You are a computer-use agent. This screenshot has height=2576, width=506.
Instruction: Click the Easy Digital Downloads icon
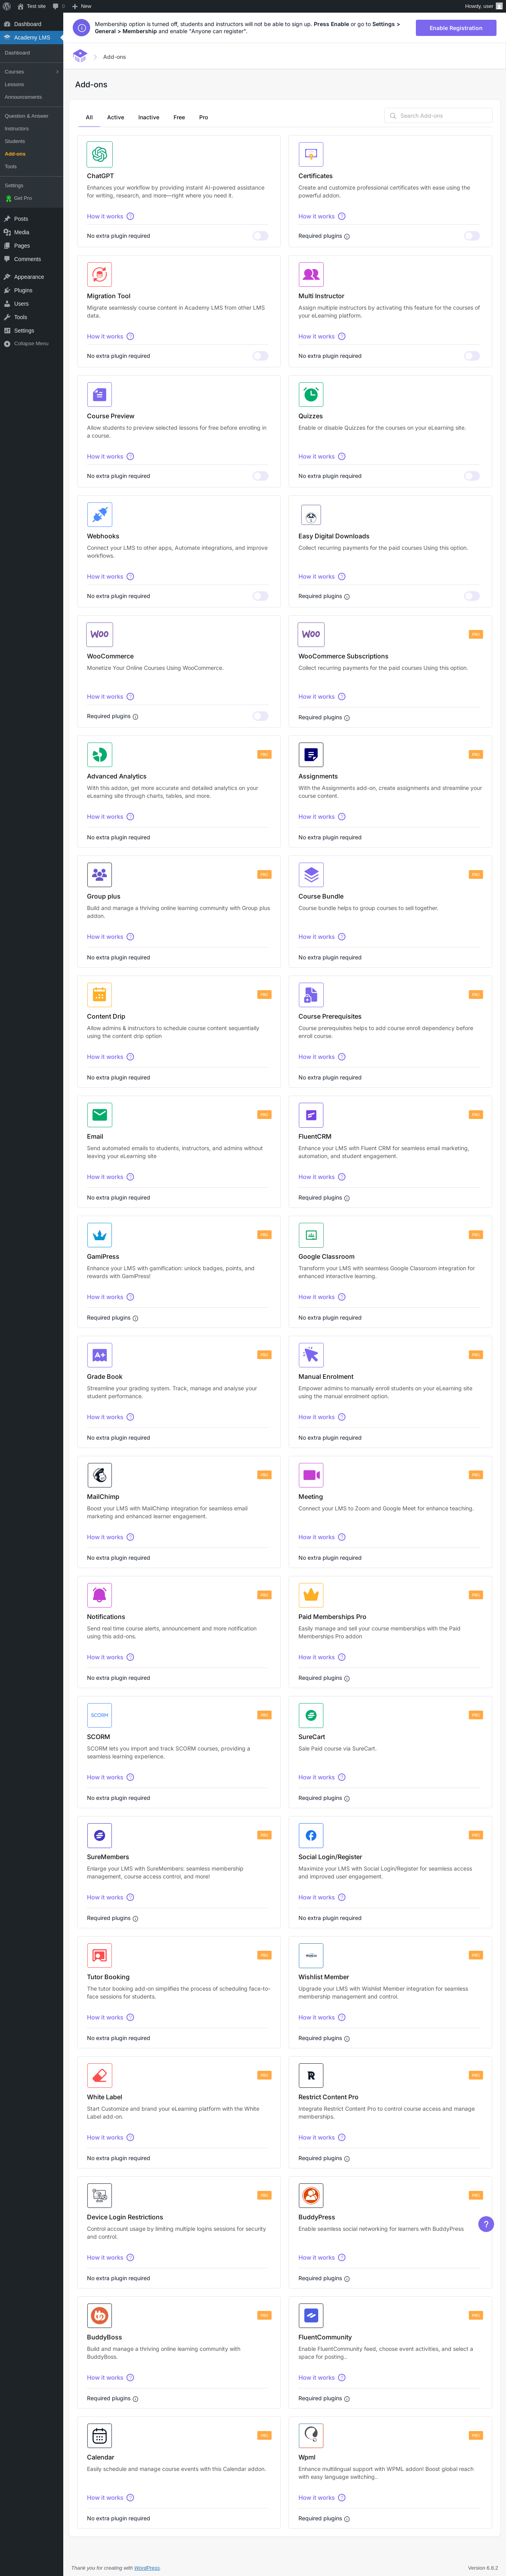point(311,515)
